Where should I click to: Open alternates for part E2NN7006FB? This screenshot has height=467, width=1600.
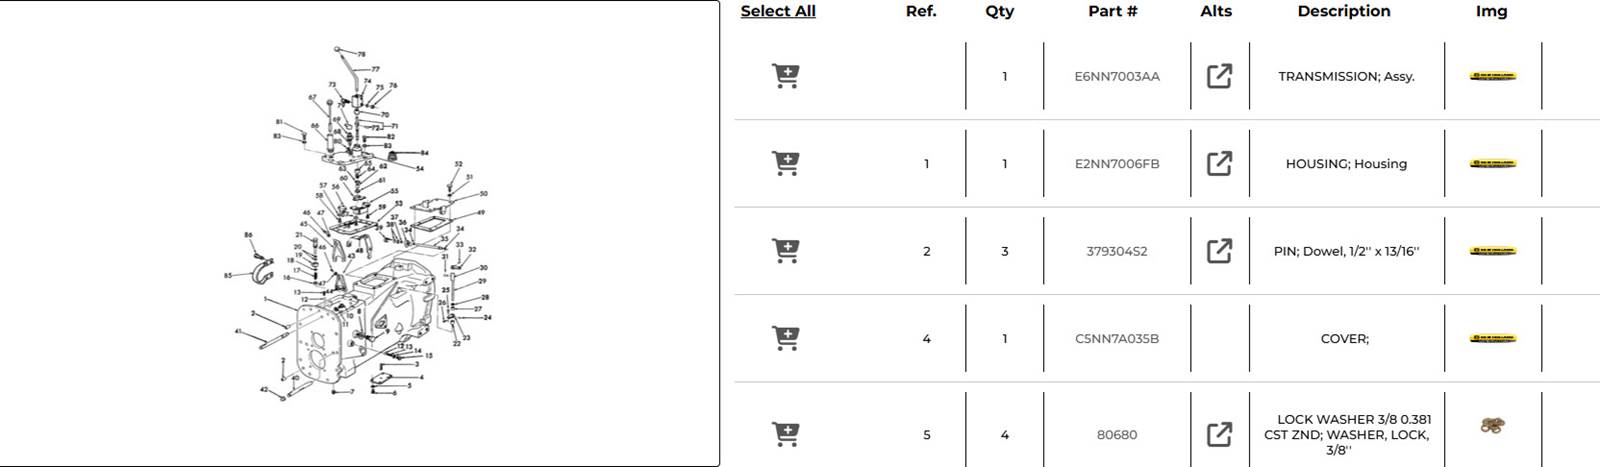pyautogui.click(x=1219, y=163)
